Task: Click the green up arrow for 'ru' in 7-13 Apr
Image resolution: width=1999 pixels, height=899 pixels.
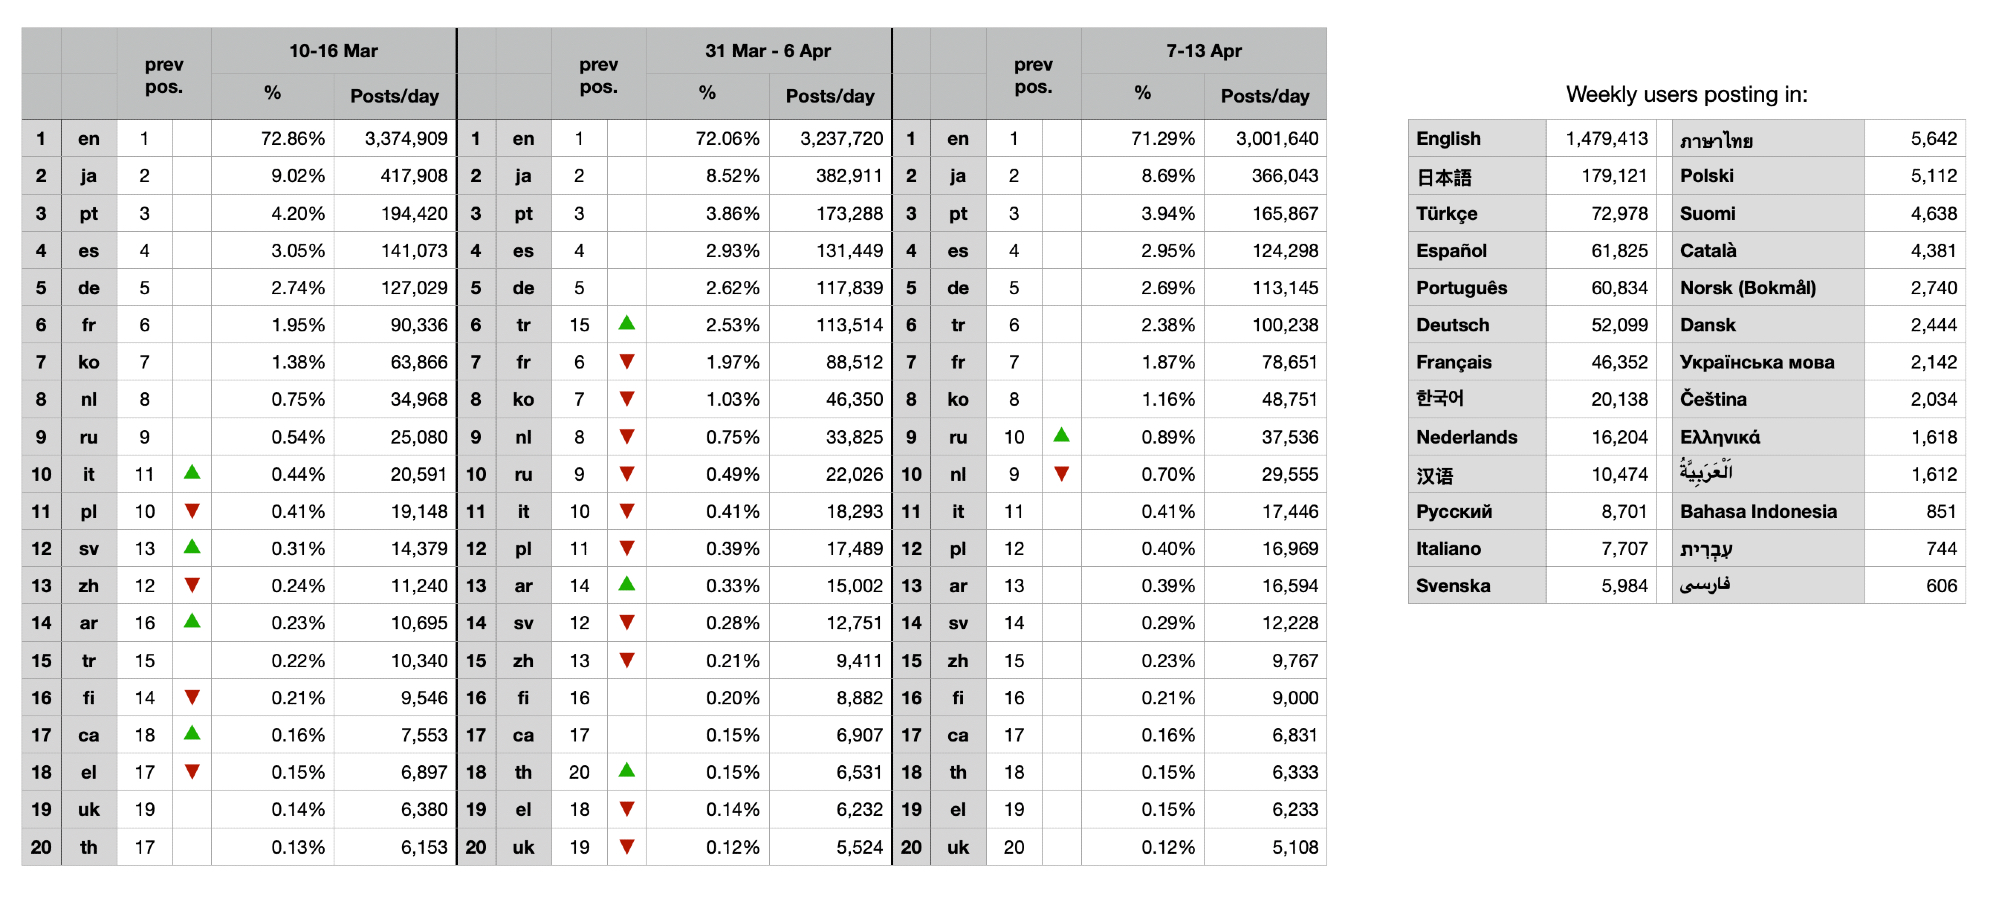Action: pyautogui.click(x=1062, y=435)
